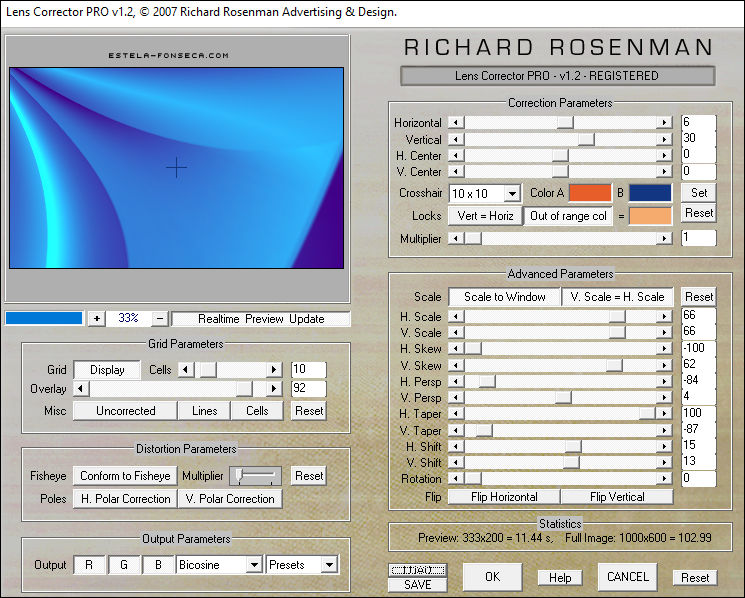Click Flip Horizontal
This screenshot has width=745, height=598.
[504, 497]
